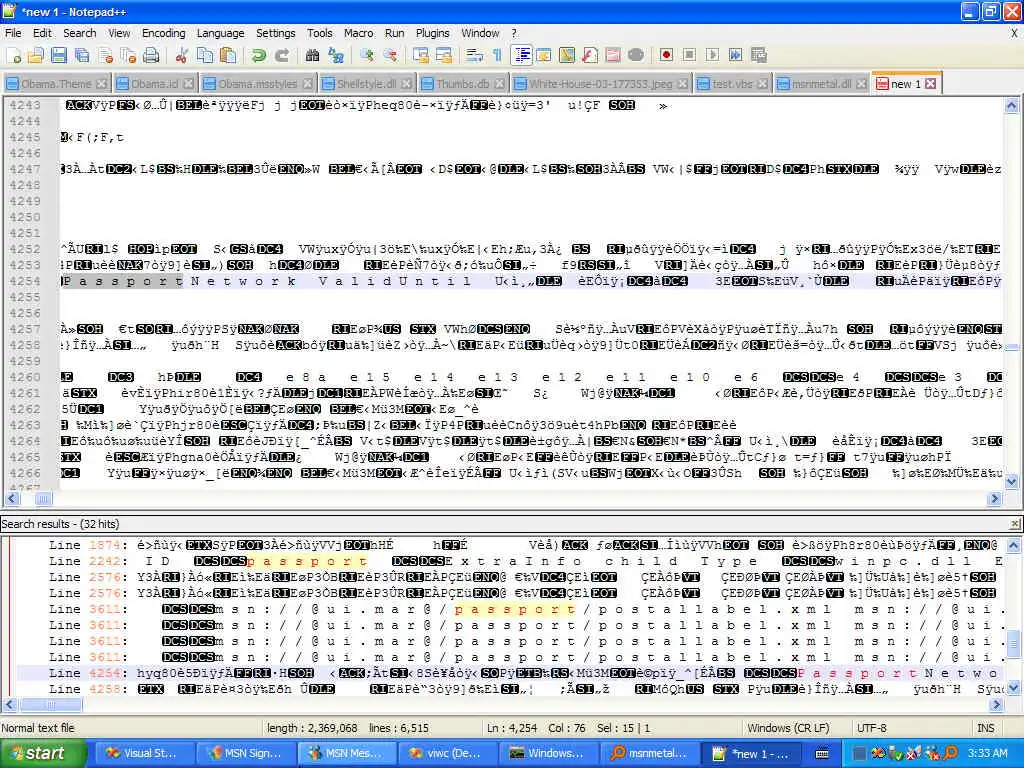Image resolution: width=1024 pixels, height=768 pixels.
Task: Click the Print icon in toolbar
Action: [x=151, y=56]
